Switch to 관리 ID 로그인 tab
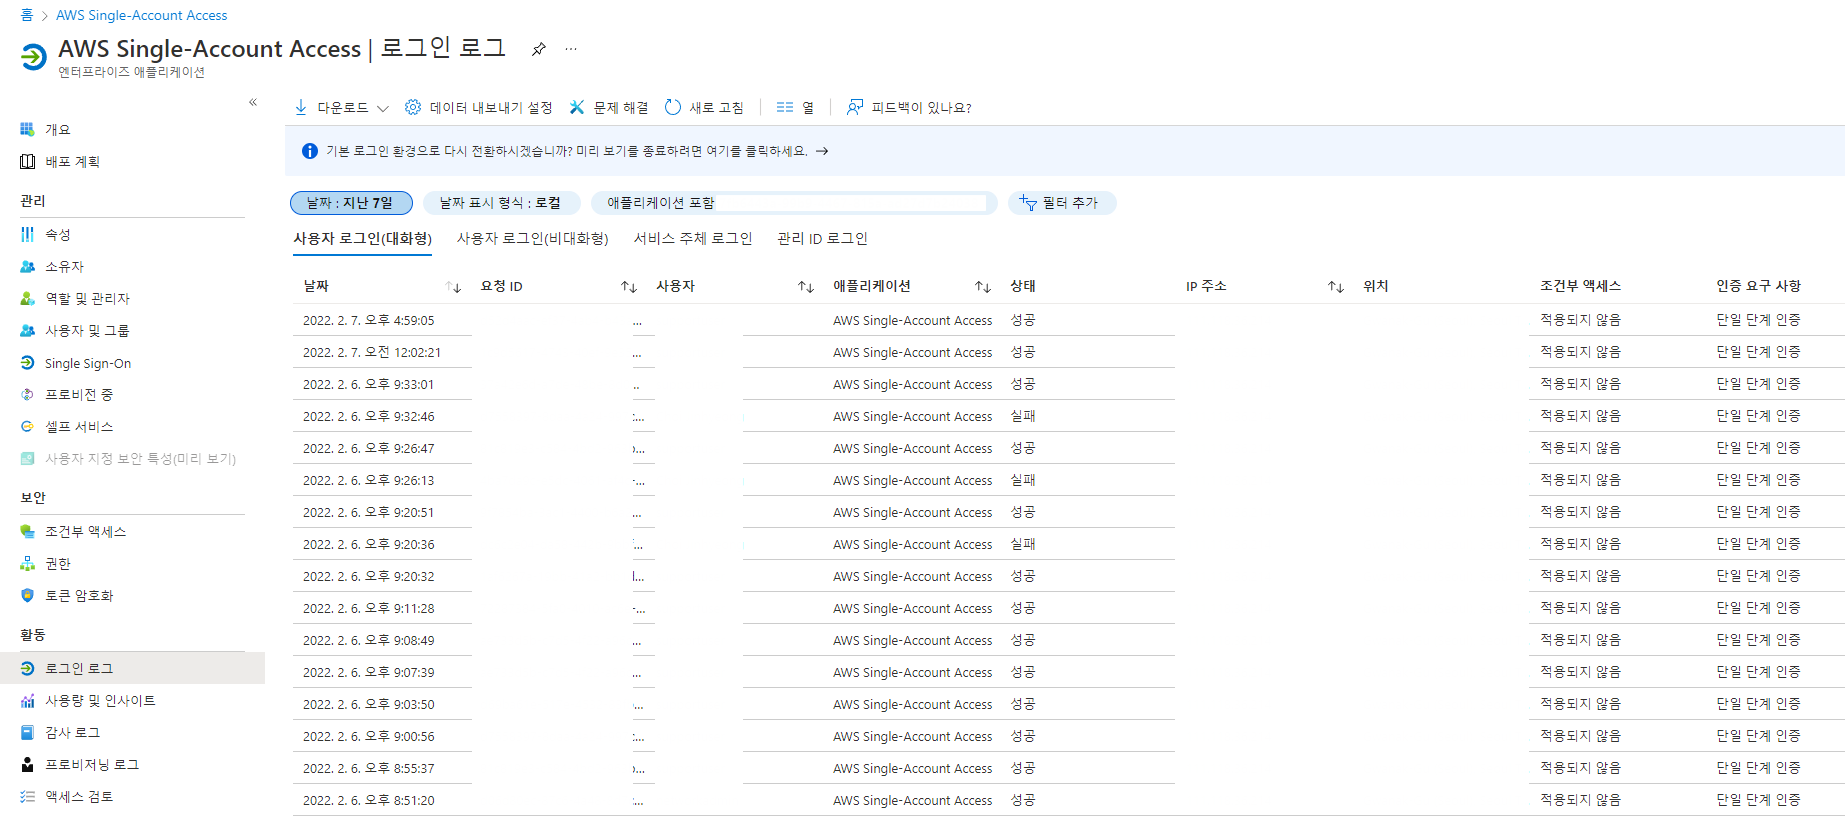 coord(822,239)
